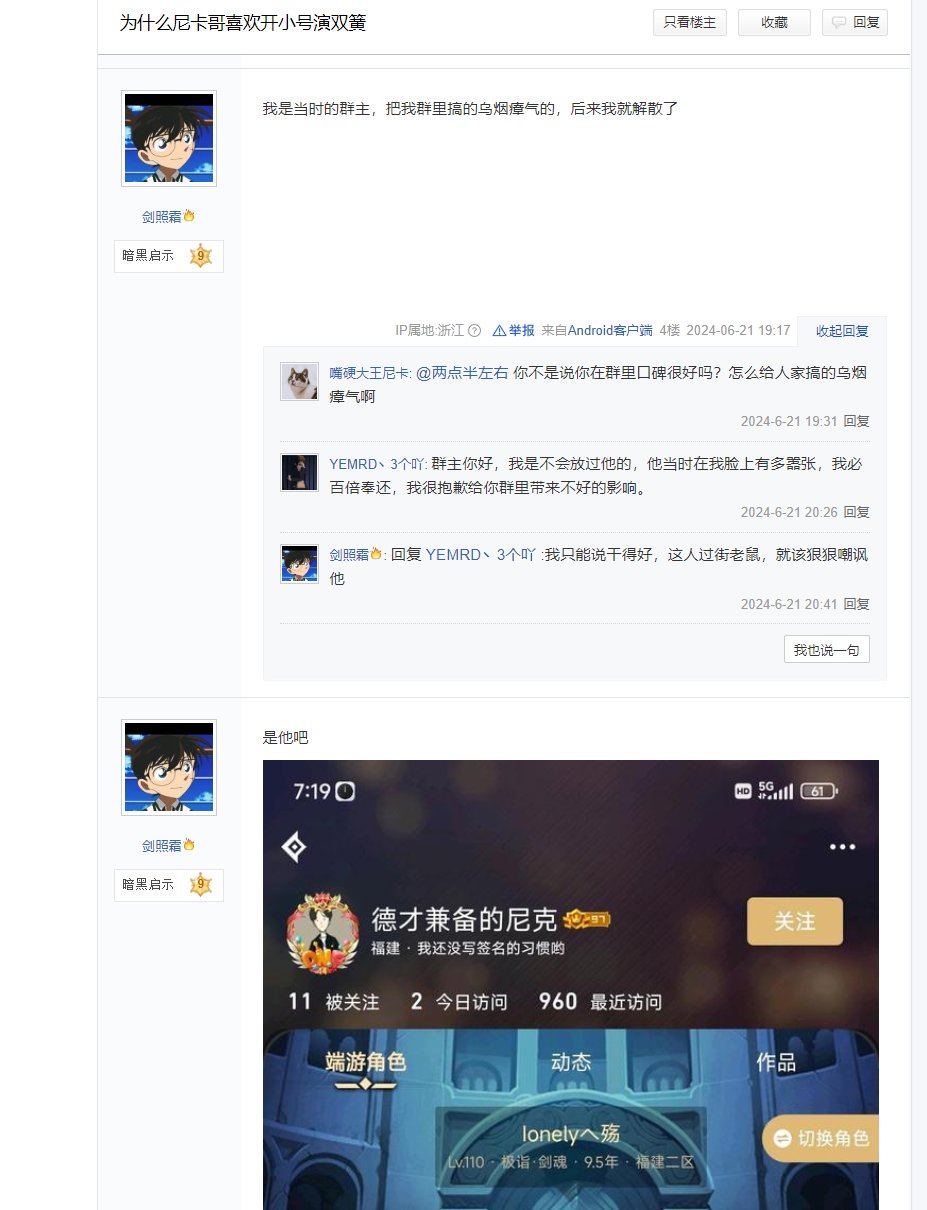The width and height of the screenshot is (927, 1210).
Task: Click the 回复 button with speech bubble
Action: point(855,22)
